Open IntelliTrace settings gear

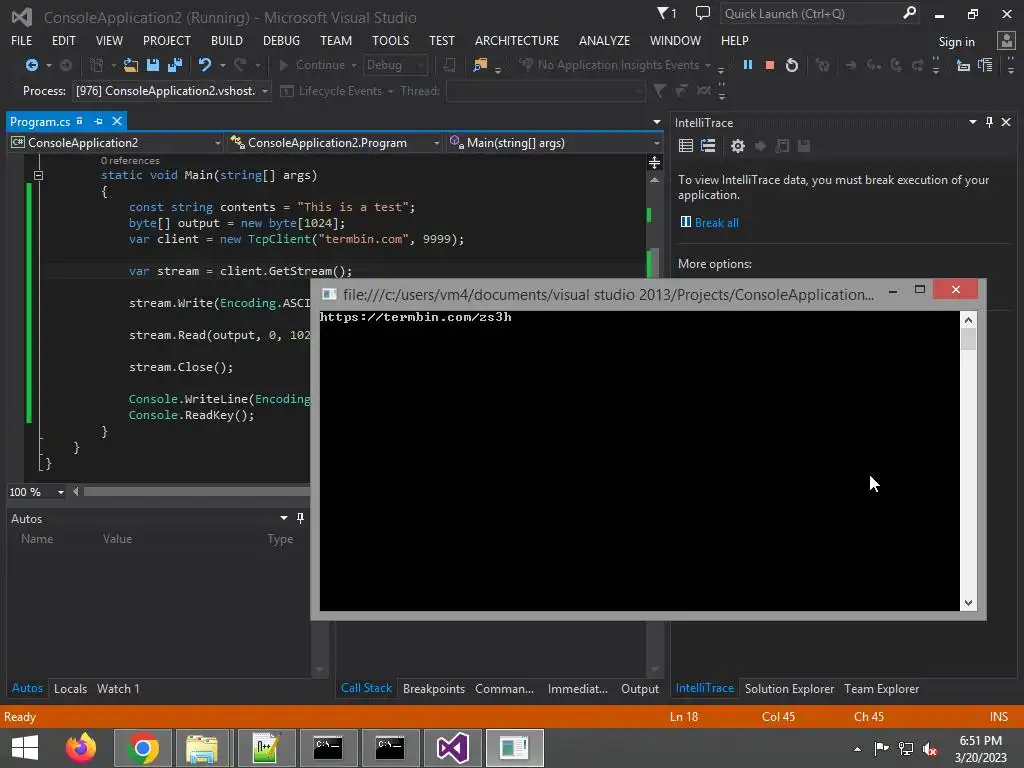tap(738, 146)
